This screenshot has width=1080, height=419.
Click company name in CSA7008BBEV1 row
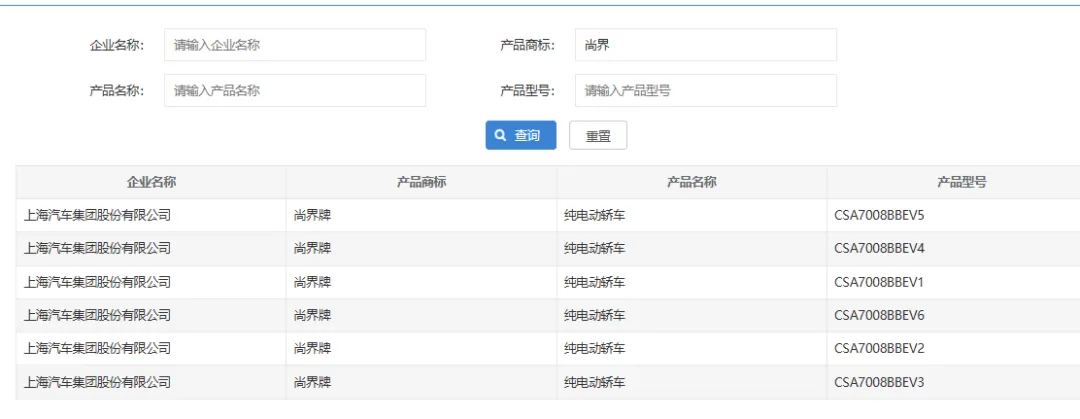click(97, 282)
